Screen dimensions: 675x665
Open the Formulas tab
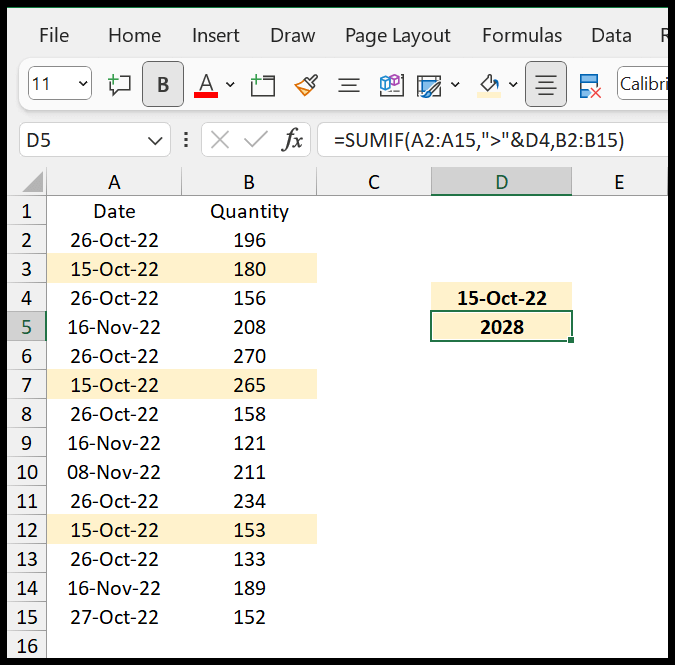click(522, 35)
